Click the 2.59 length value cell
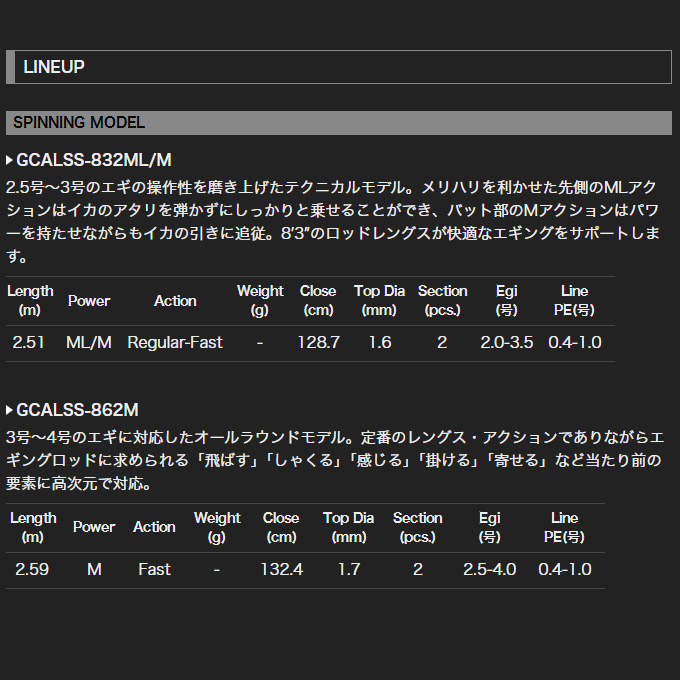Viewport: 680px width, 680px height. click(x=32, y=569)
